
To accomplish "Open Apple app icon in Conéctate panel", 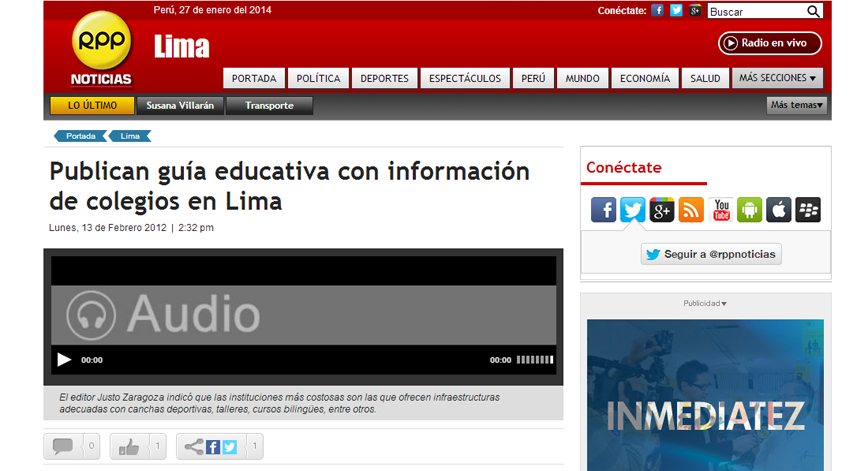I will pyautogui.click(x=779, y=210).
